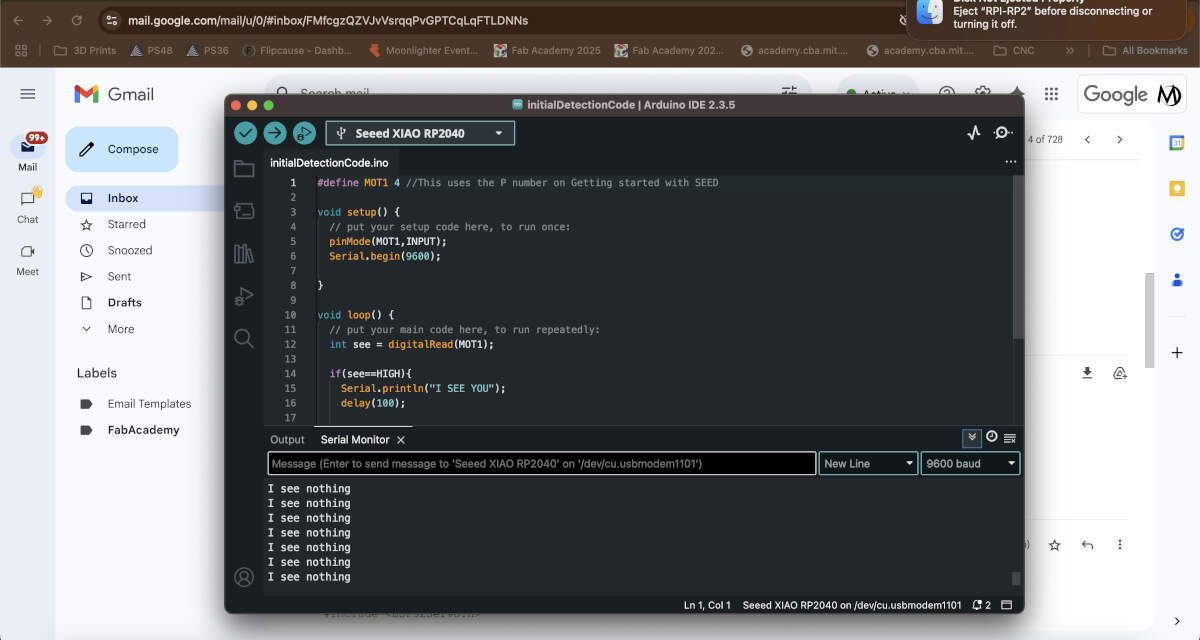The image size is (1200, 640).
Task: Open Google Keep in Gmail side panel
Action: pyautogui.click(x=1177, y=189)
